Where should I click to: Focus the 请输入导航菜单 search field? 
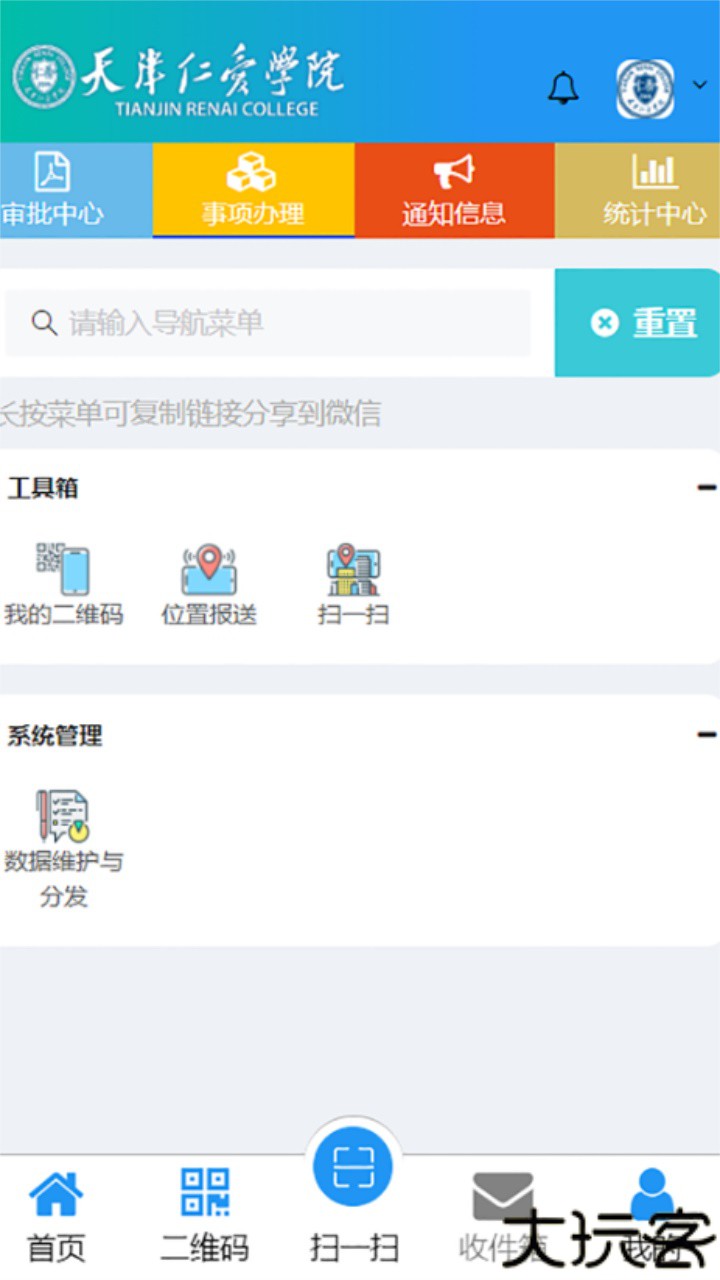pos(268,323)
